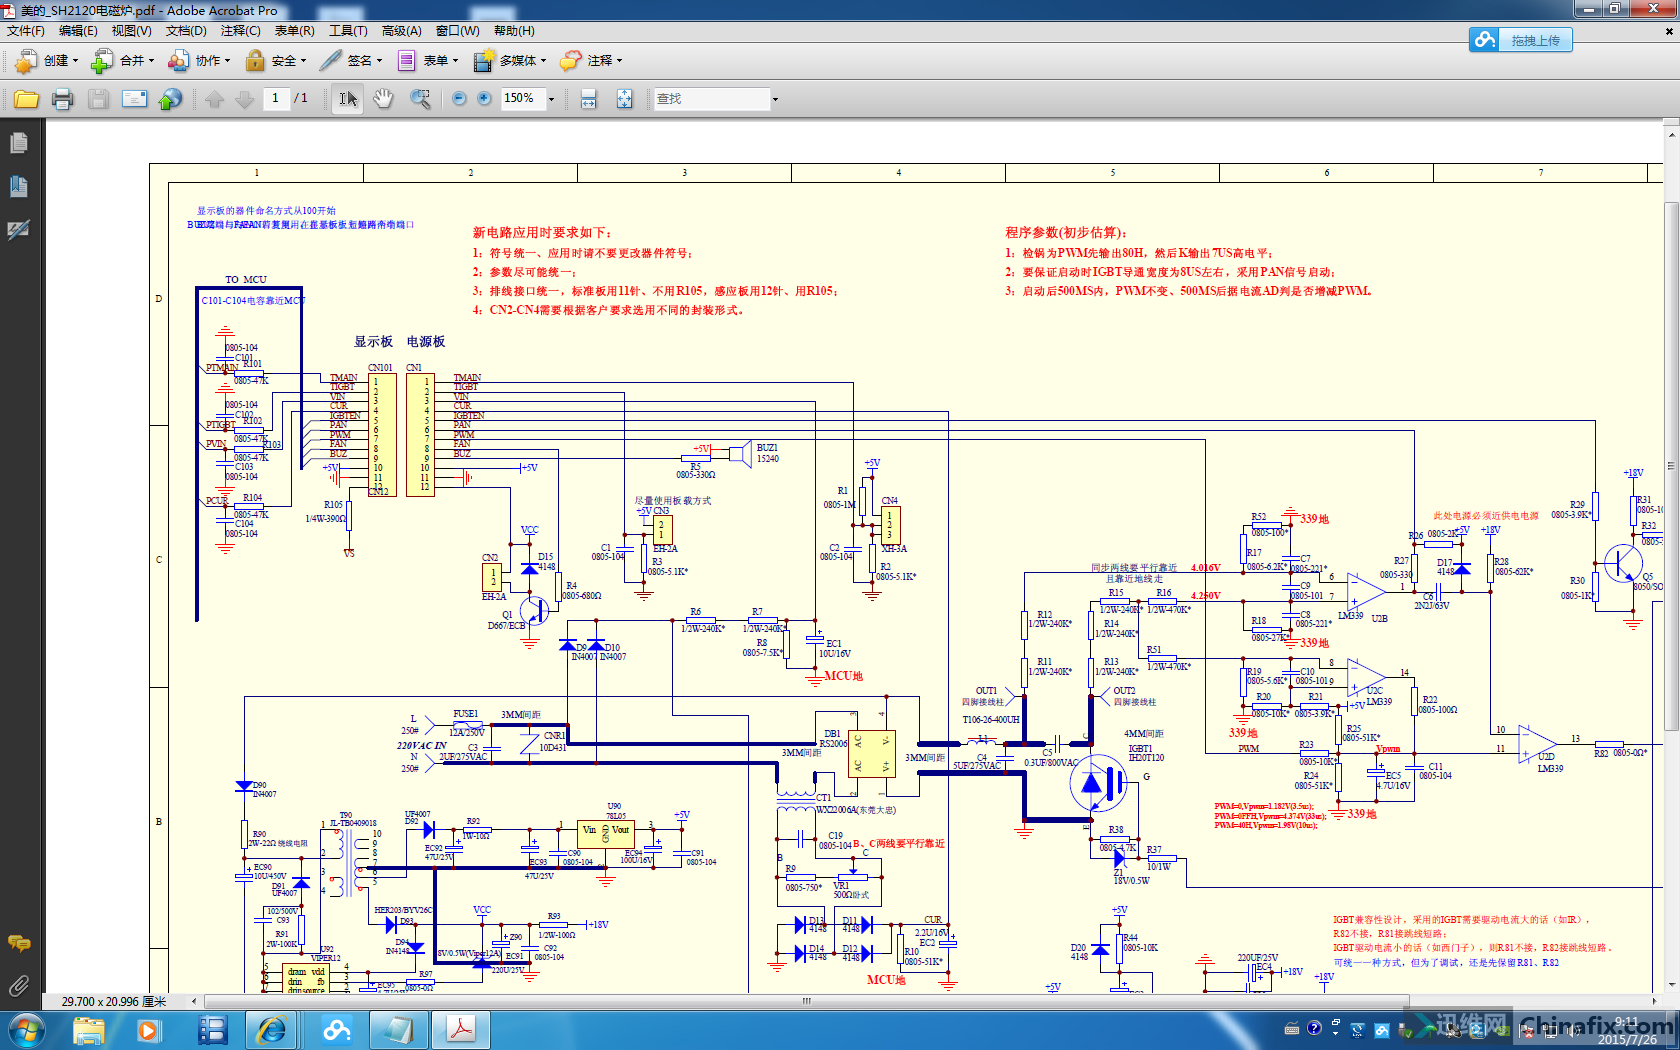Open Windows Explorer from taskbar
The height and width of the screenshot is (1050, 1680).
coord(88,1030)
